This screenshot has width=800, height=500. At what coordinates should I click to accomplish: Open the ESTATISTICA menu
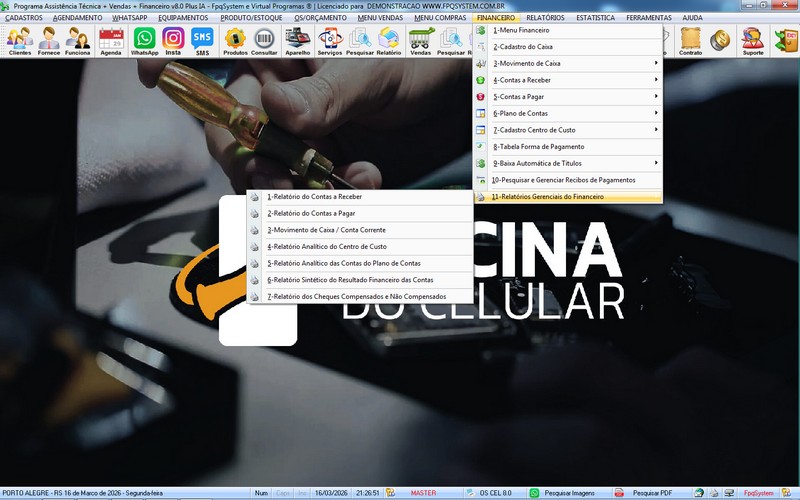click(x=595, y=18)
